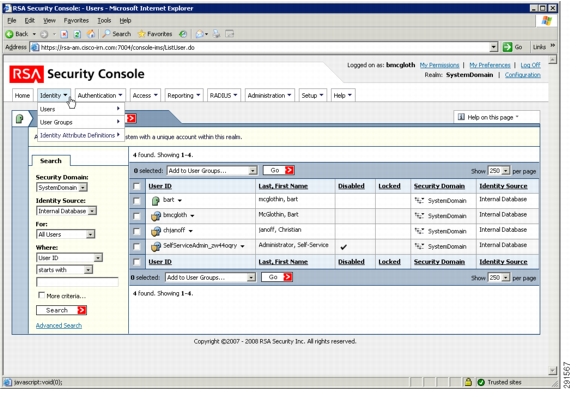The height and width of the screenshot is (397, 576).
Task: Click the IE Home icon
Action: (x=90, y=34)
